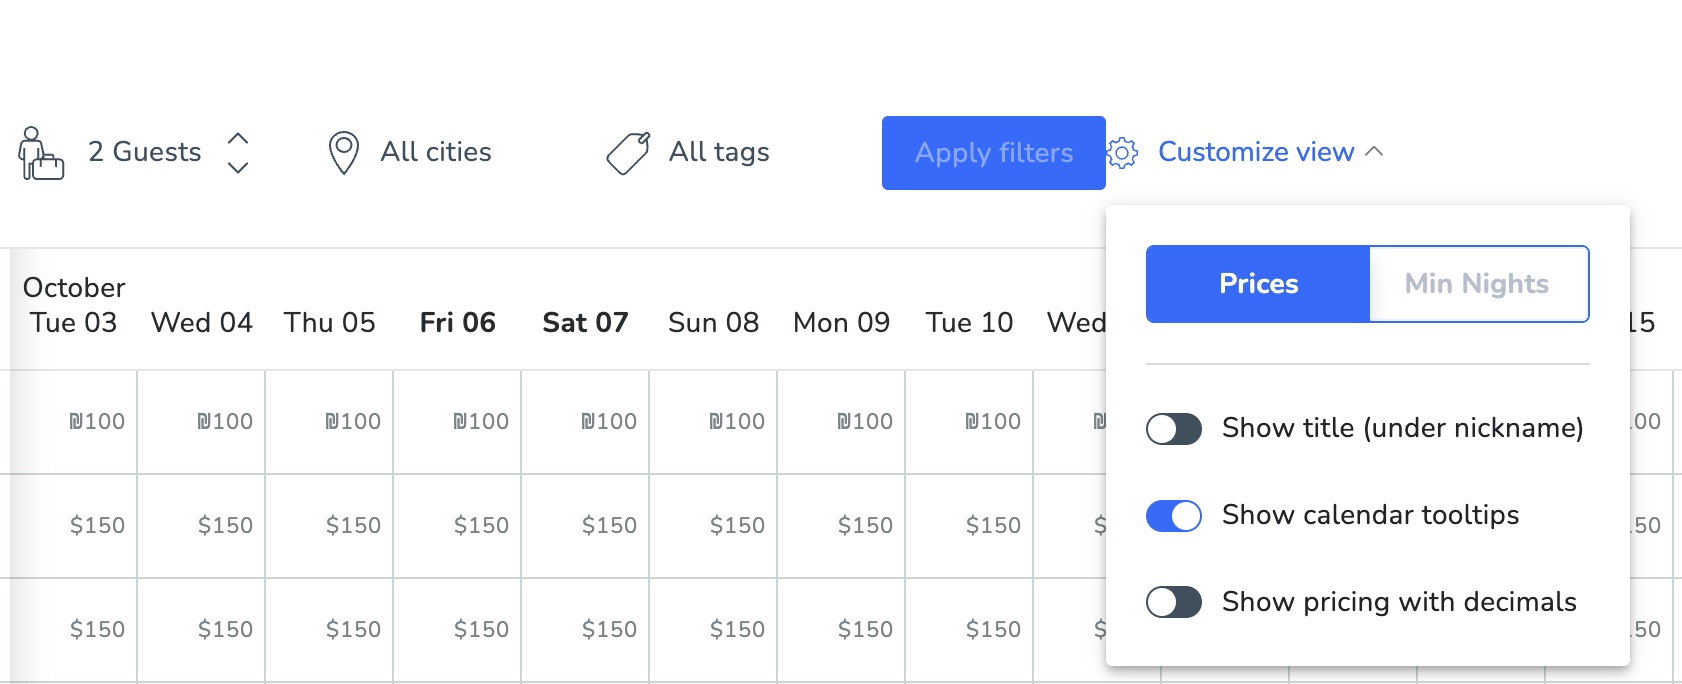Toggle Show title under nickname switch
Image resolution: width=1682 pixels, height=684 pixels.
point(1174,429)
